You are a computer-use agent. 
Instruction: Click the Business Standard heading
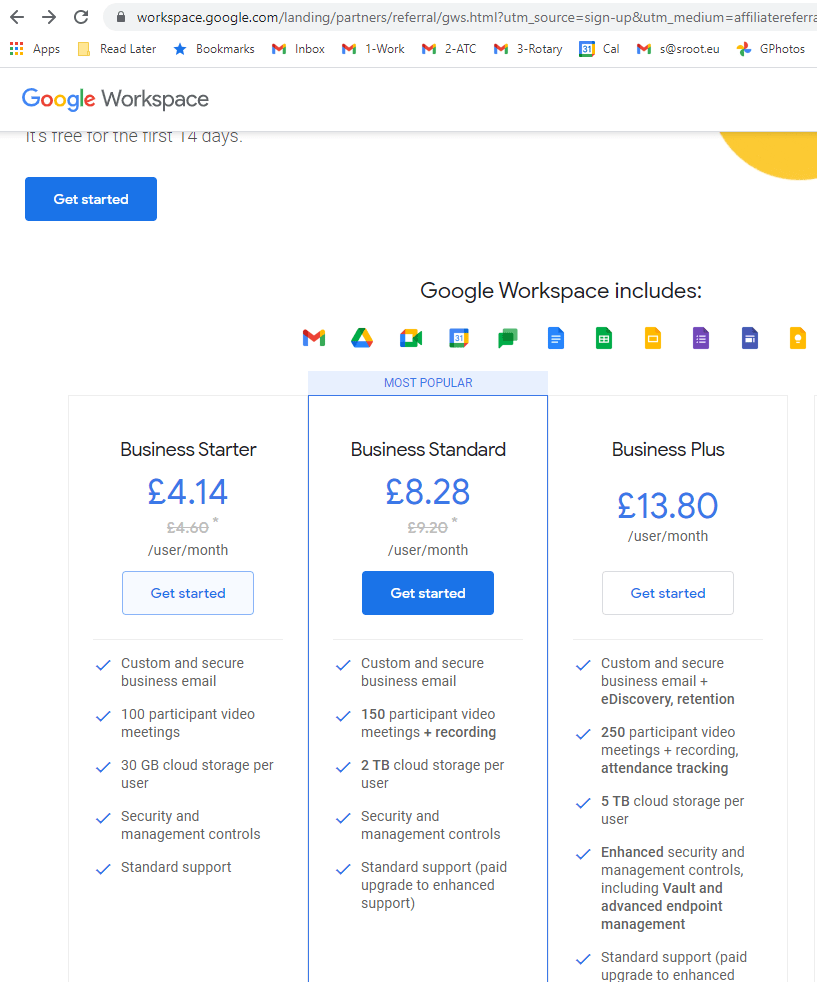[x=428, y=450]
